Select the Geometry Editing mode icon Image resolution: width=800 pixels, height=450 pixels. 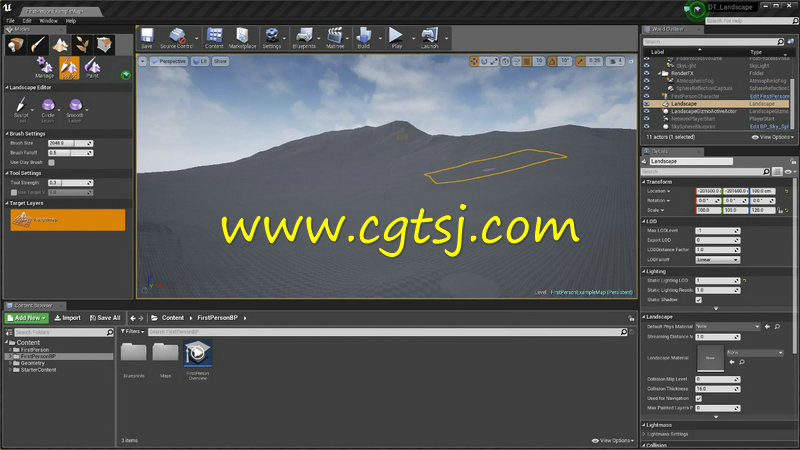click(x=104, y=45)
